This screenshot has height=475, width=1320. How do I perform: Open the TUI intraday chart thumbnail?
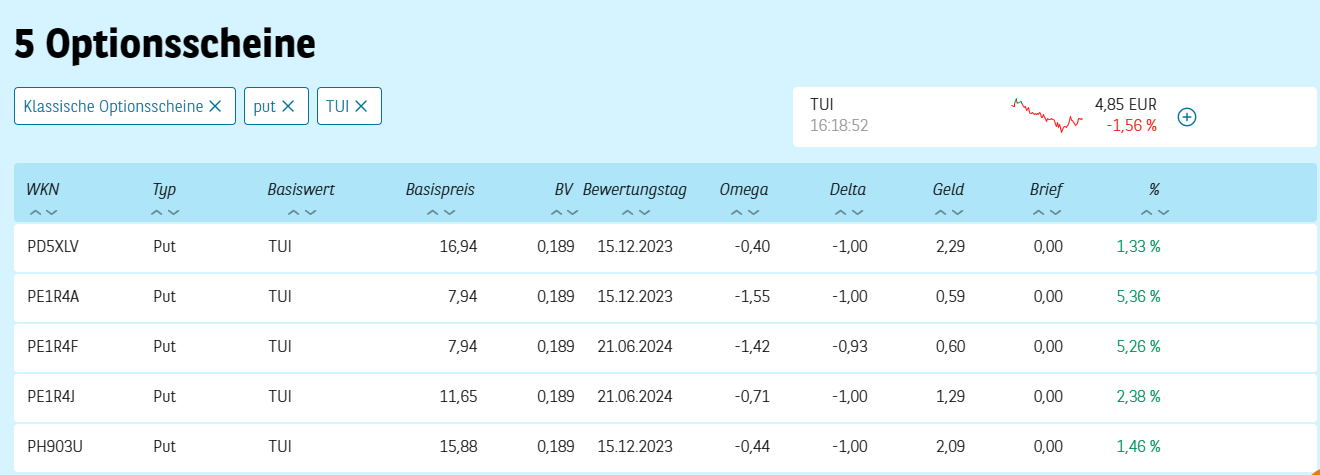point(1047,113)
